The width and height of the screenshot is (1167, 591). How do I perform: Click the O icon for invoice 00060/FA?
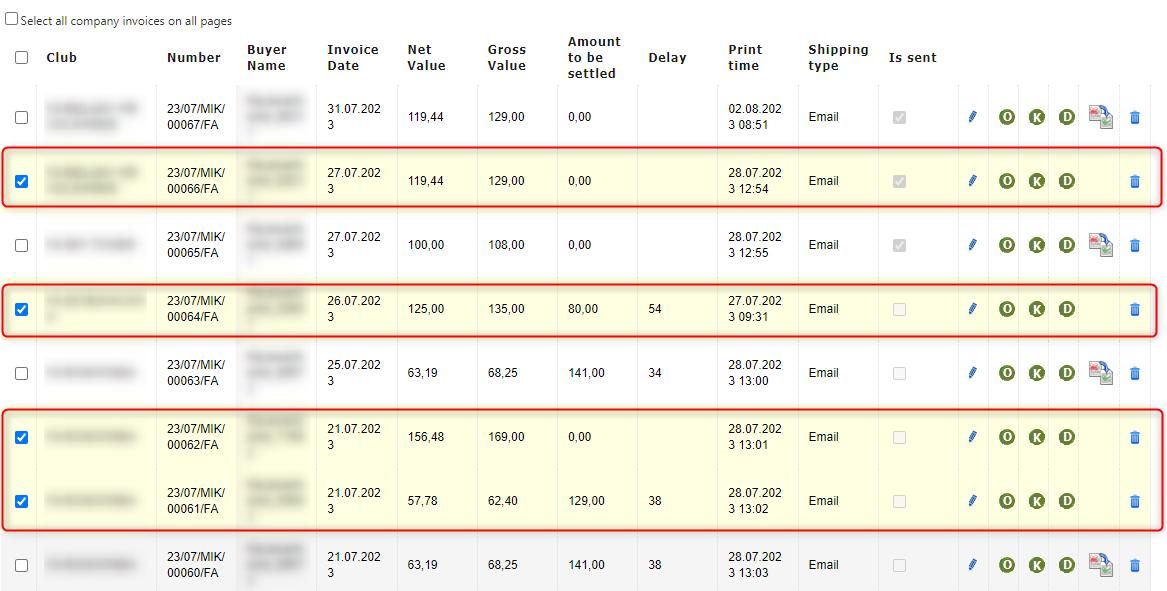click(1007, 565)
